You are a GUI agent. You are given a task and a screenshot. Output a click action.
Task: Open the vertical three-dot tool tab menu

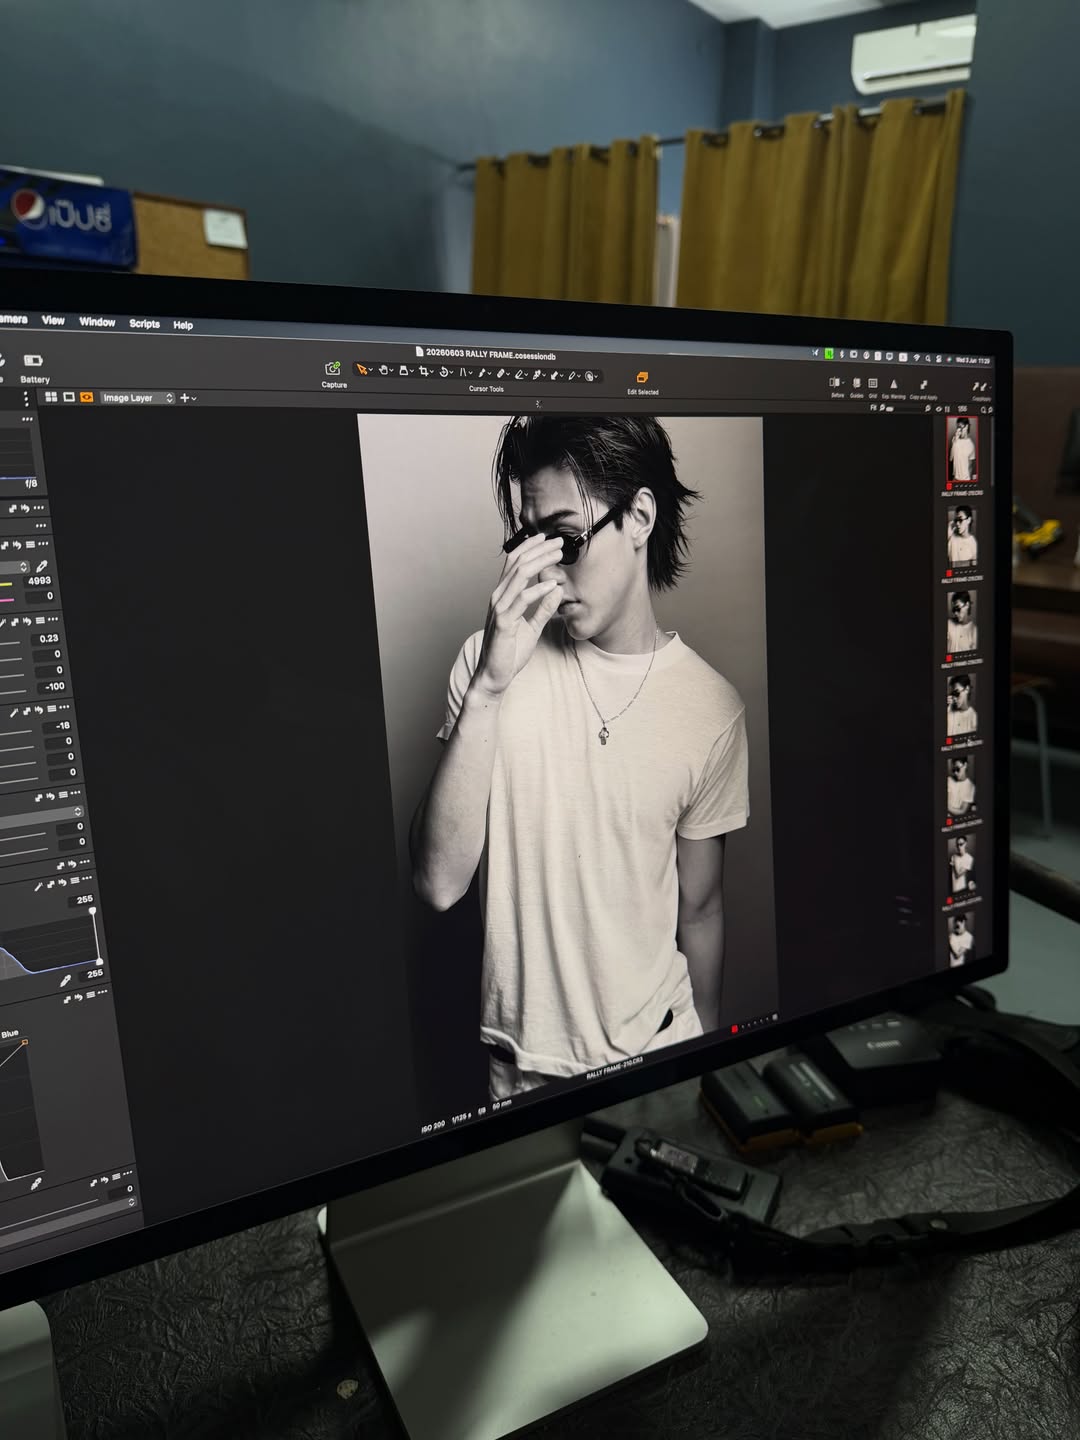point(26,399)
